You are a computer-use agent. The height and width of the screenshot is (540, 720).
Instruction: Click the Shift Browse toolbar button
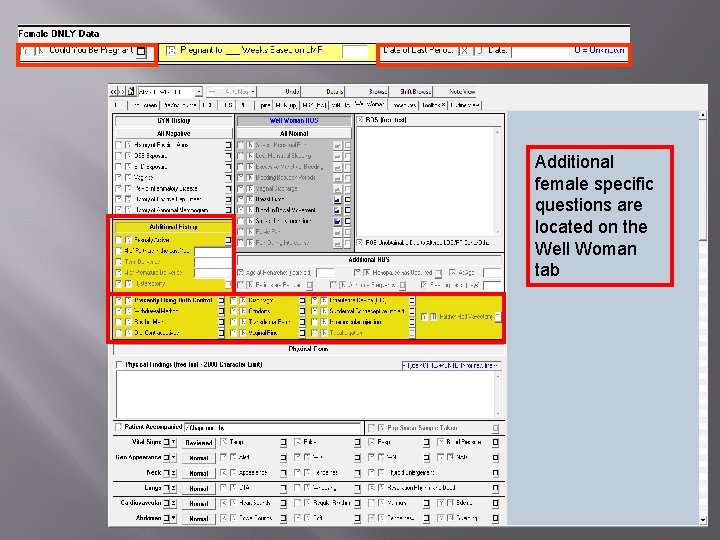click(411, 92)
